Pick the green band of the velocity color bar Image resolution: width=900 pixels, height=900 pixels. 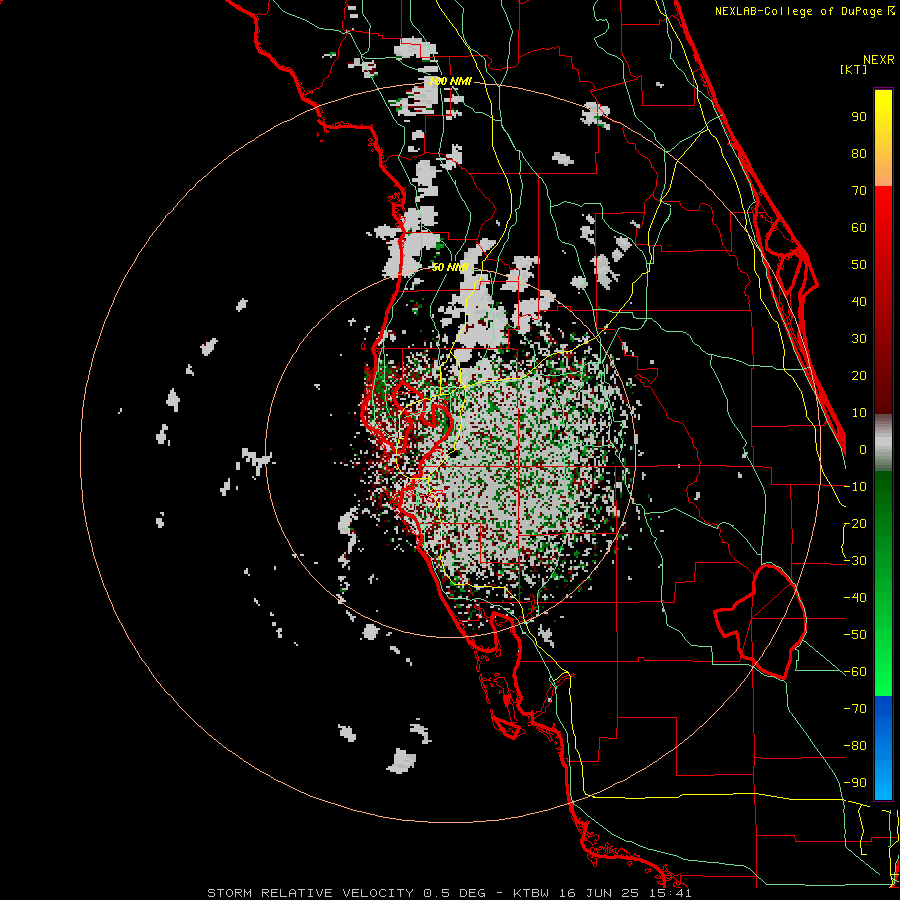click(883, 584)
